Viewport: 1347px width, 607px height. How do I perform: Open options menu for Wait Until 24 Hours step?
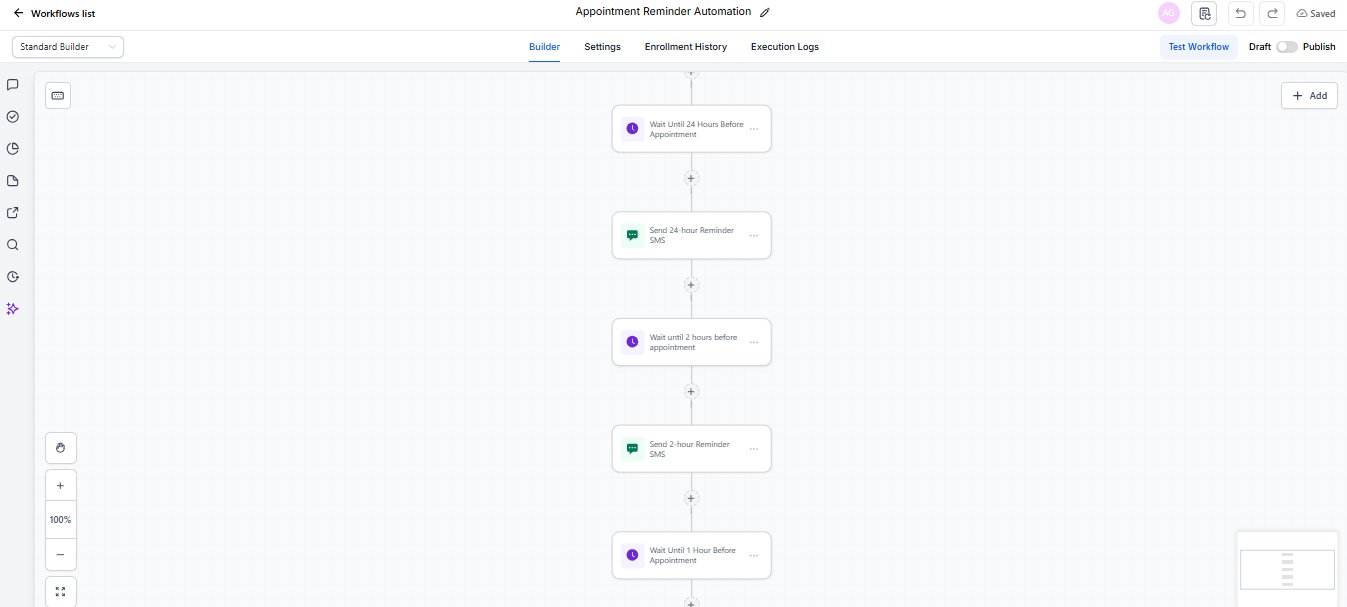point(754,129)
